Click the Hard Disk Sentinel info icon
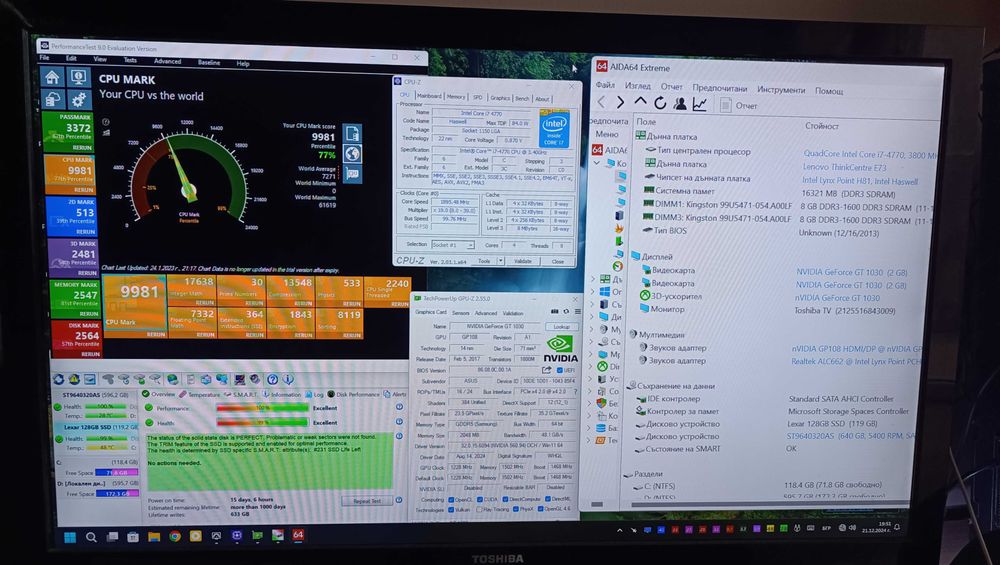The image size is (1000, 565). (288, 379)
